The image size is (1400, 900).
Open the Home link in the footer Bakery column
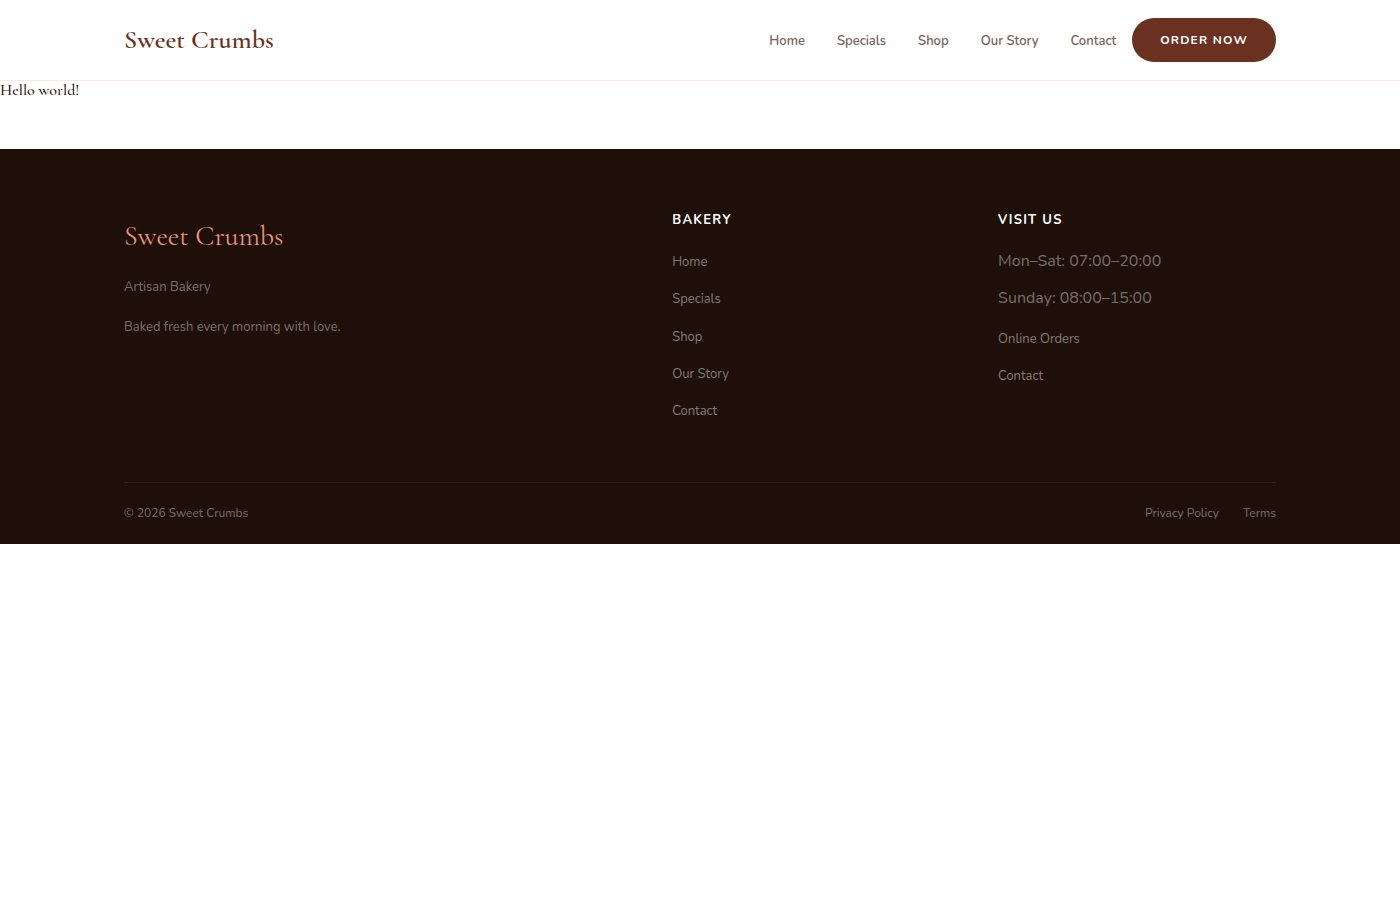[x=690, y=261]
